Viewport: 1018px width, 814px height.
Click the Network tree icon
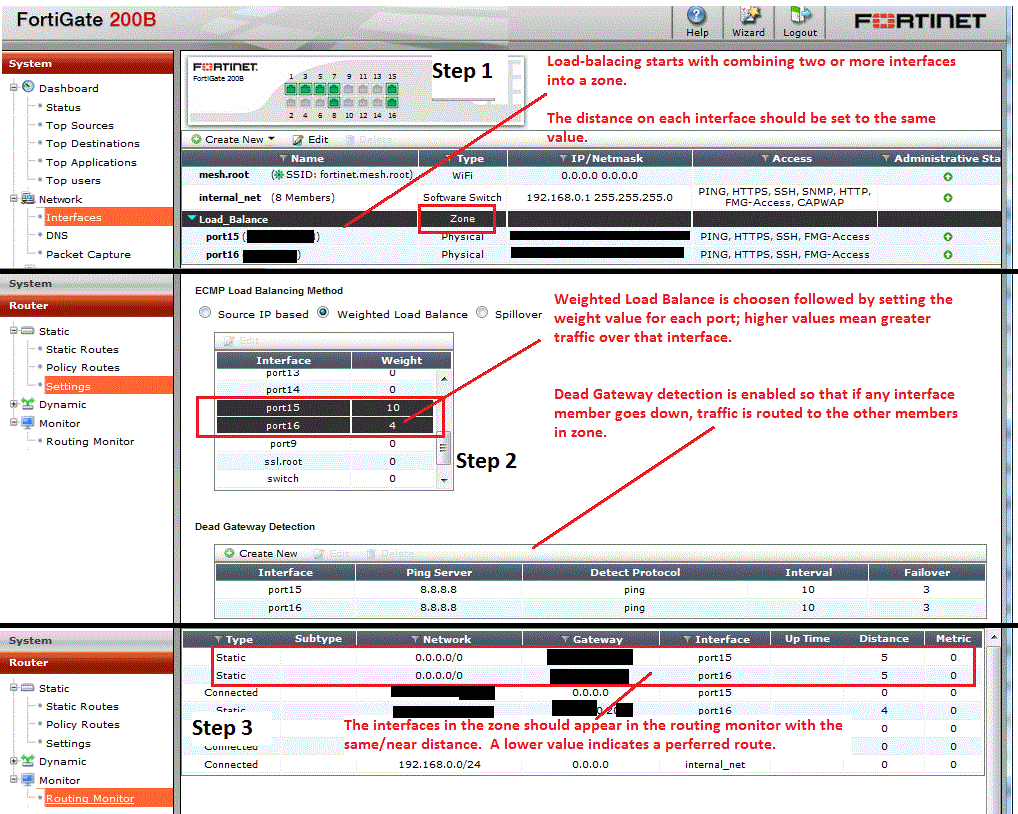point(28,198)
